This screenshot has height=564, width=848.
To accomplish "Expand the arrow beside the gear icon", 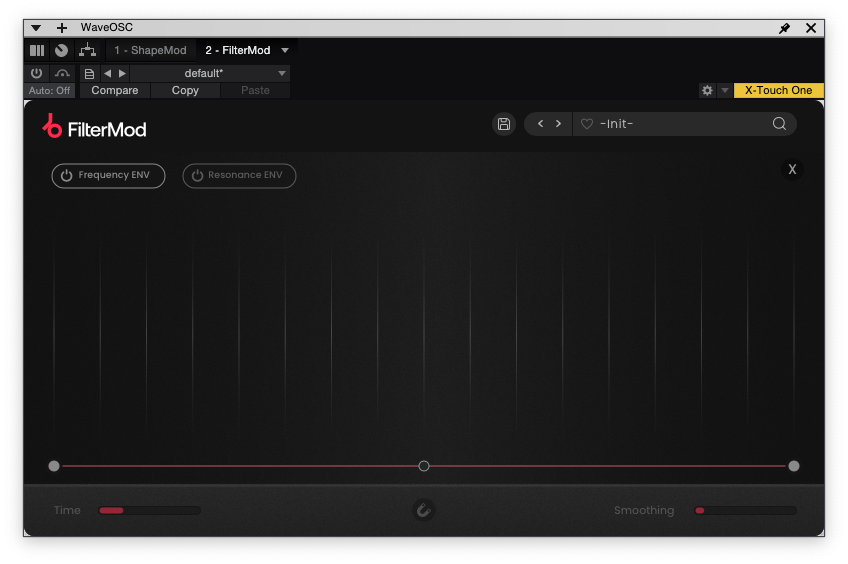I will (x=725, y=90).
